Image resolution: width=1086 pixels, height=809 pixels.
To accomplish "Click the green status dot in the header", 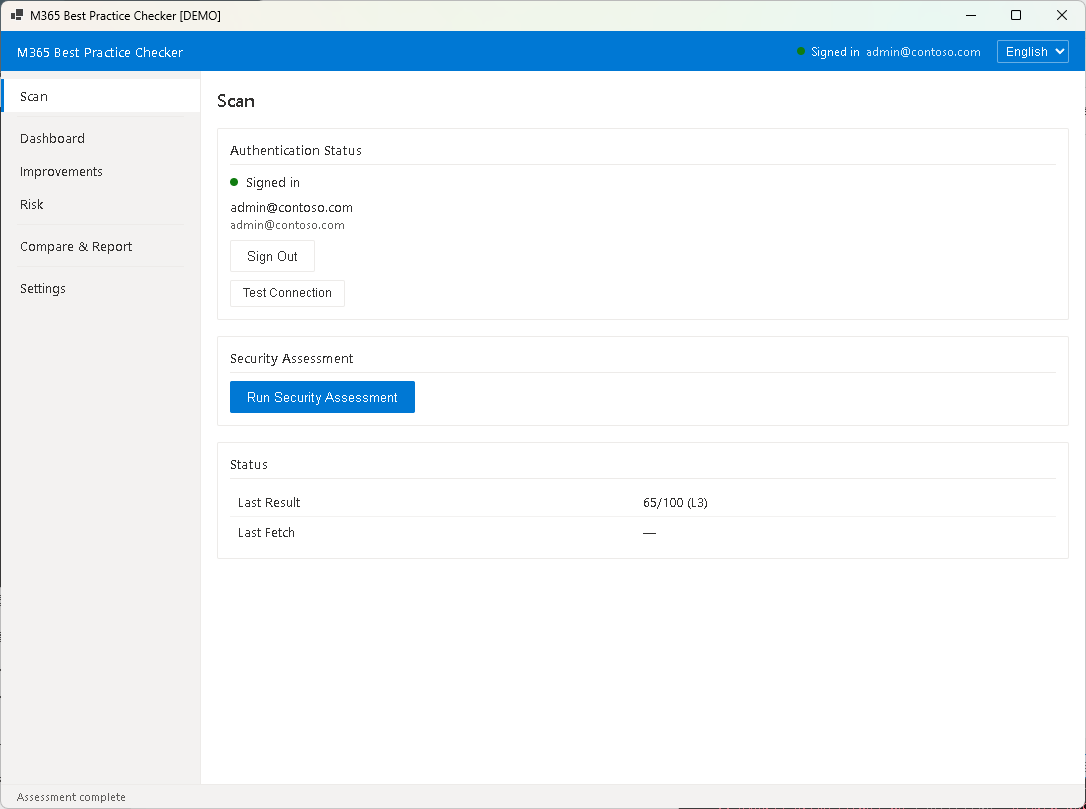I will 801,52.
